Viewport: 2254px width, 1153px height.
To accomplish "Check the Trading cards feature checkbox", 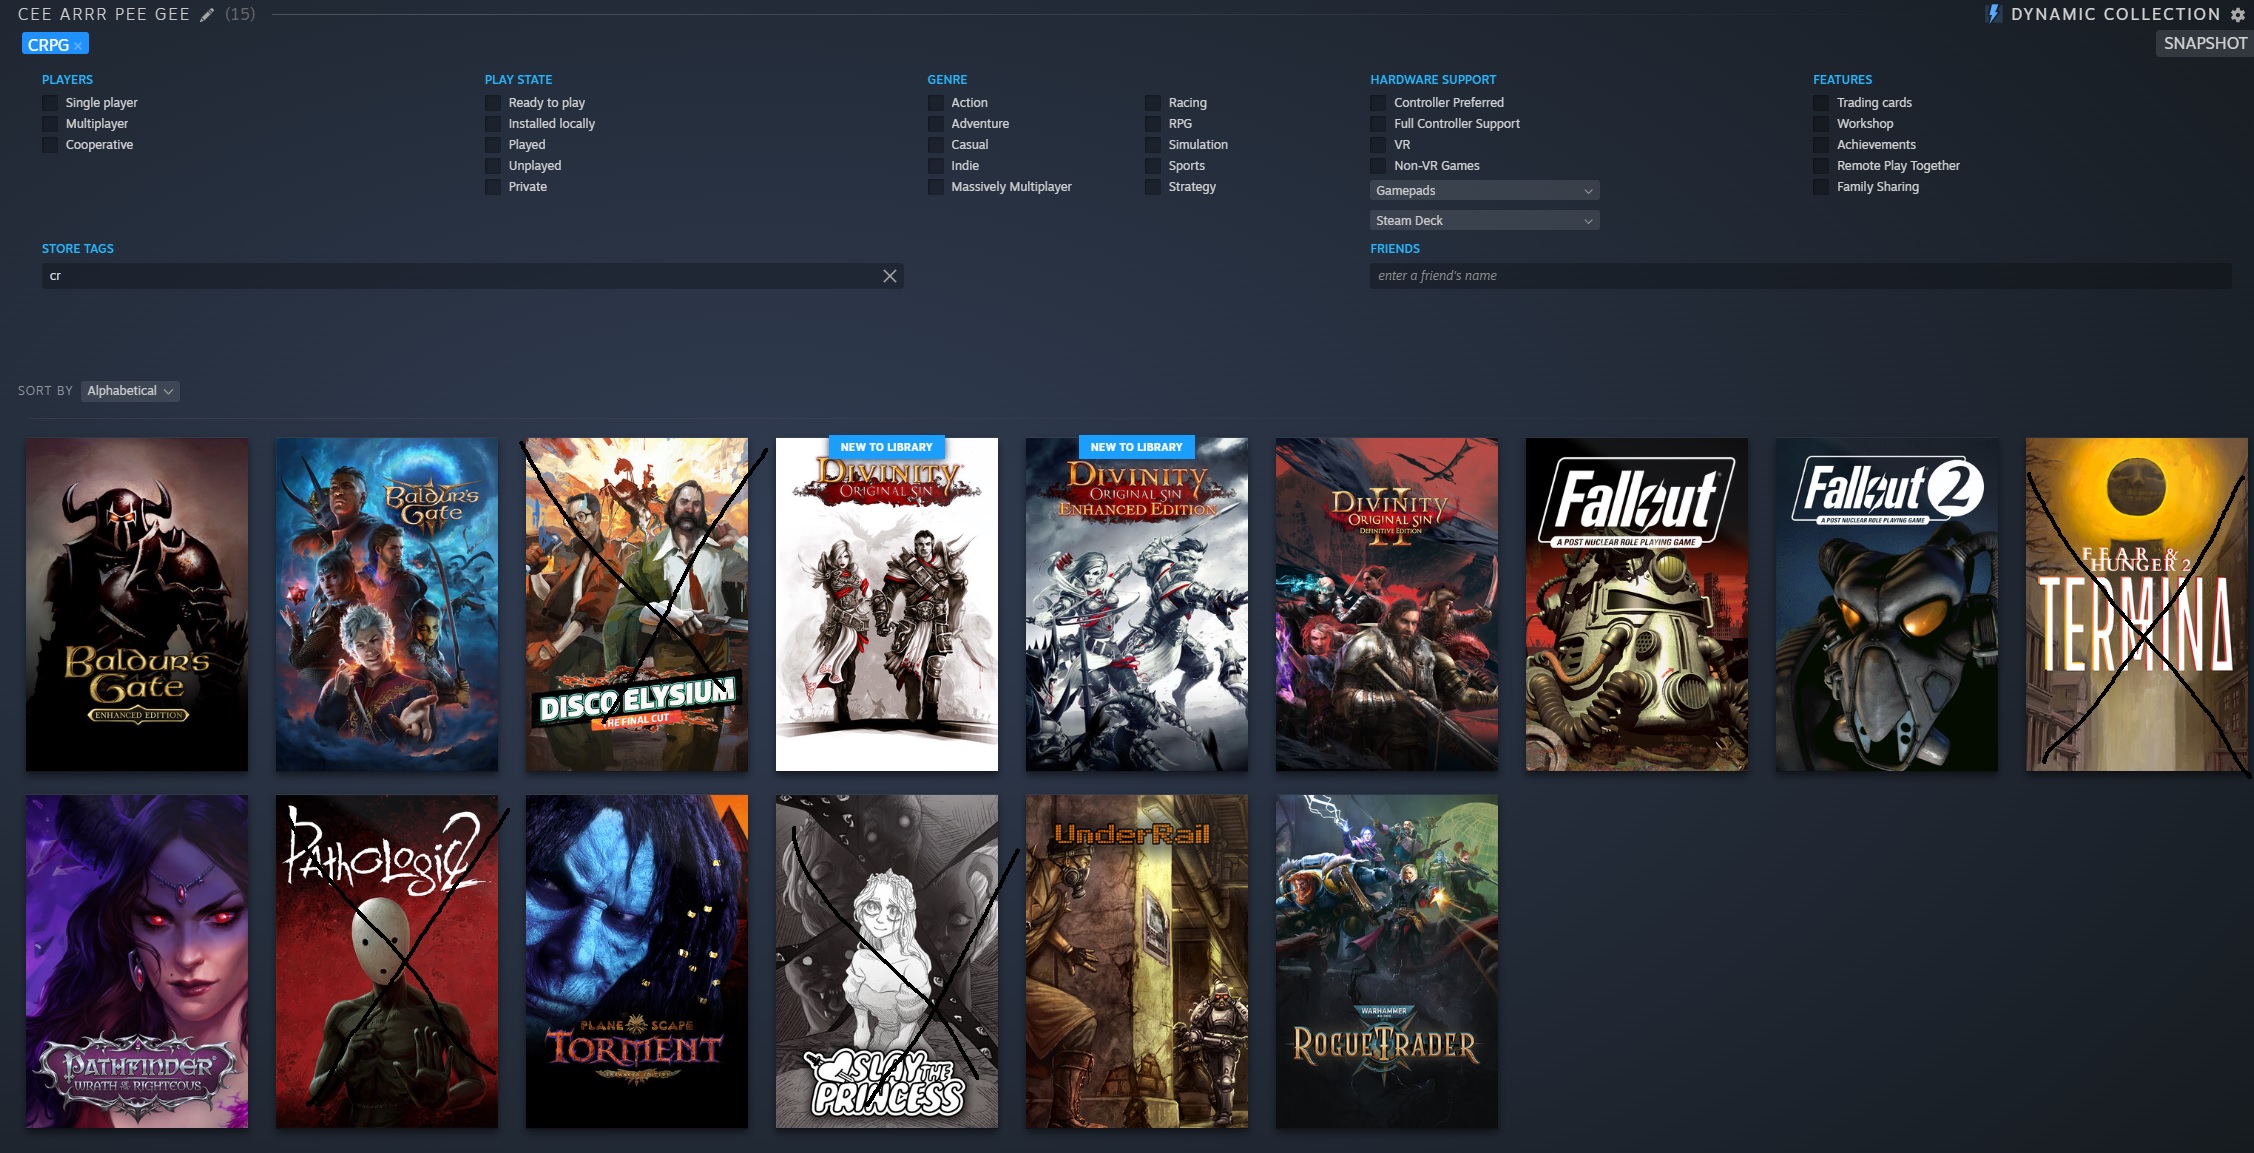I will pyautogui.click(x=1821, y=103).
